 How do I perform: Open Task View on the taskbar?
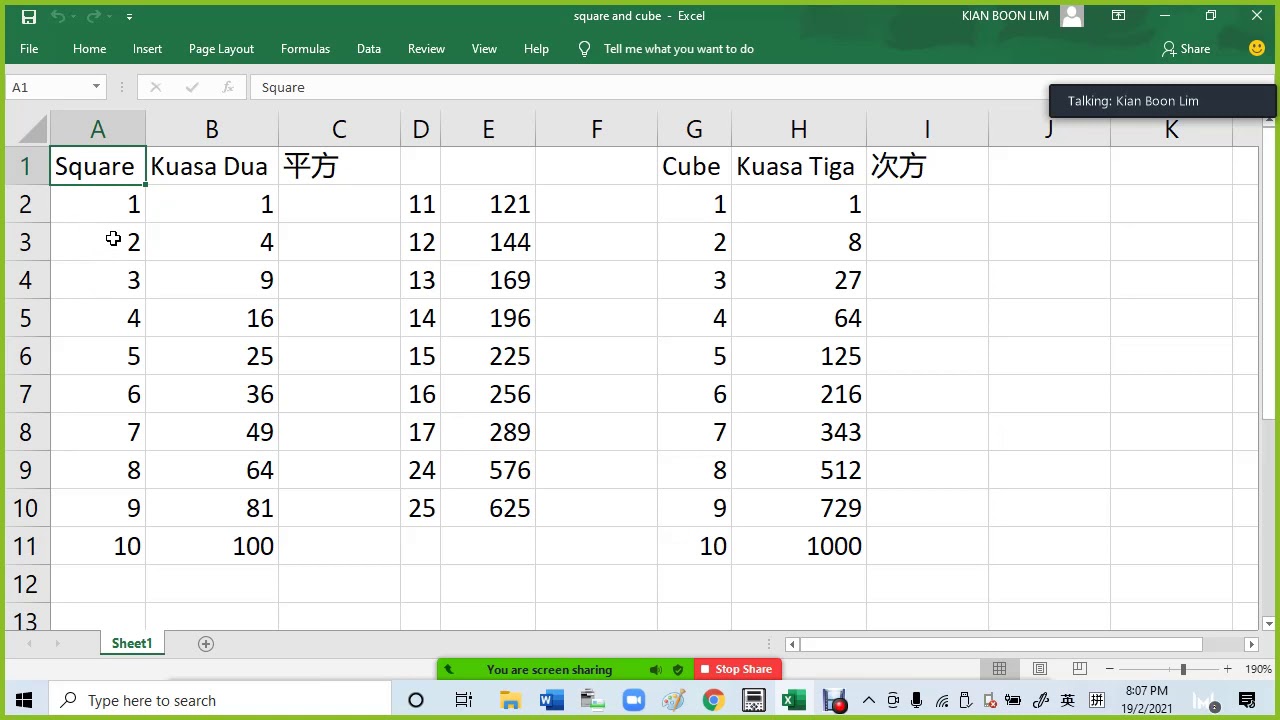pos(463,700)
